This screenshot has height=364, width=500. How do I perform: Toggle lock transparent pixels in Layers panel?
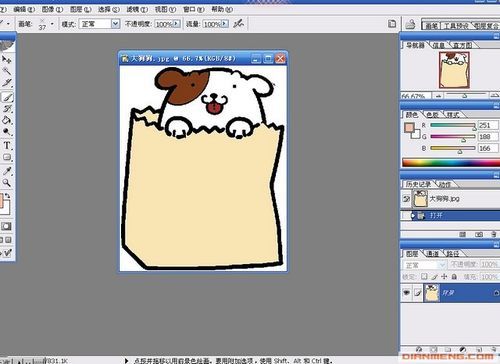click(x=424, y=276)
